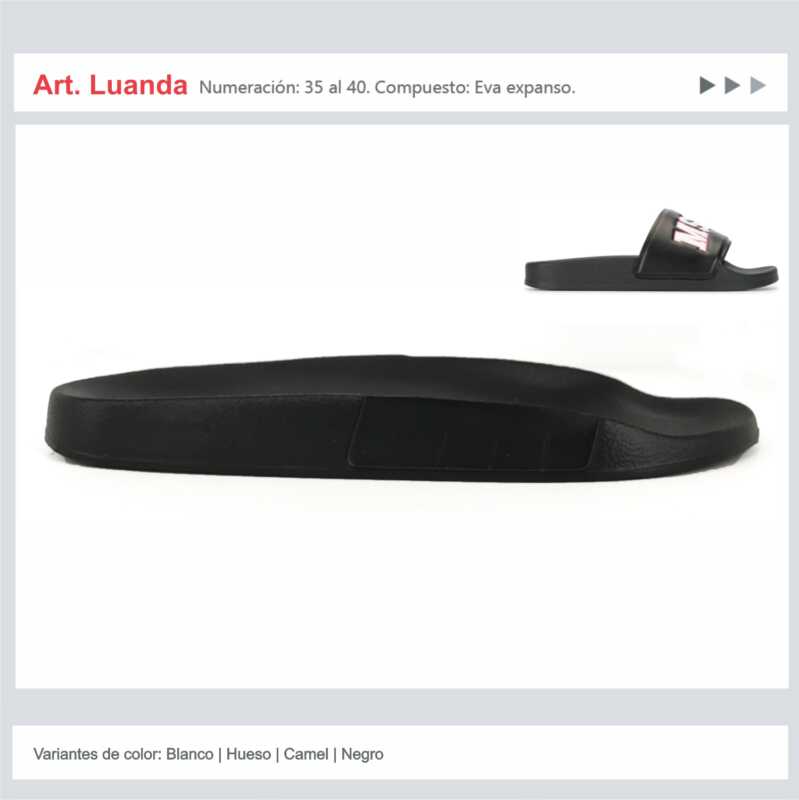Click the white header bar background
This screenshot has width=799, height=800.
401,82
